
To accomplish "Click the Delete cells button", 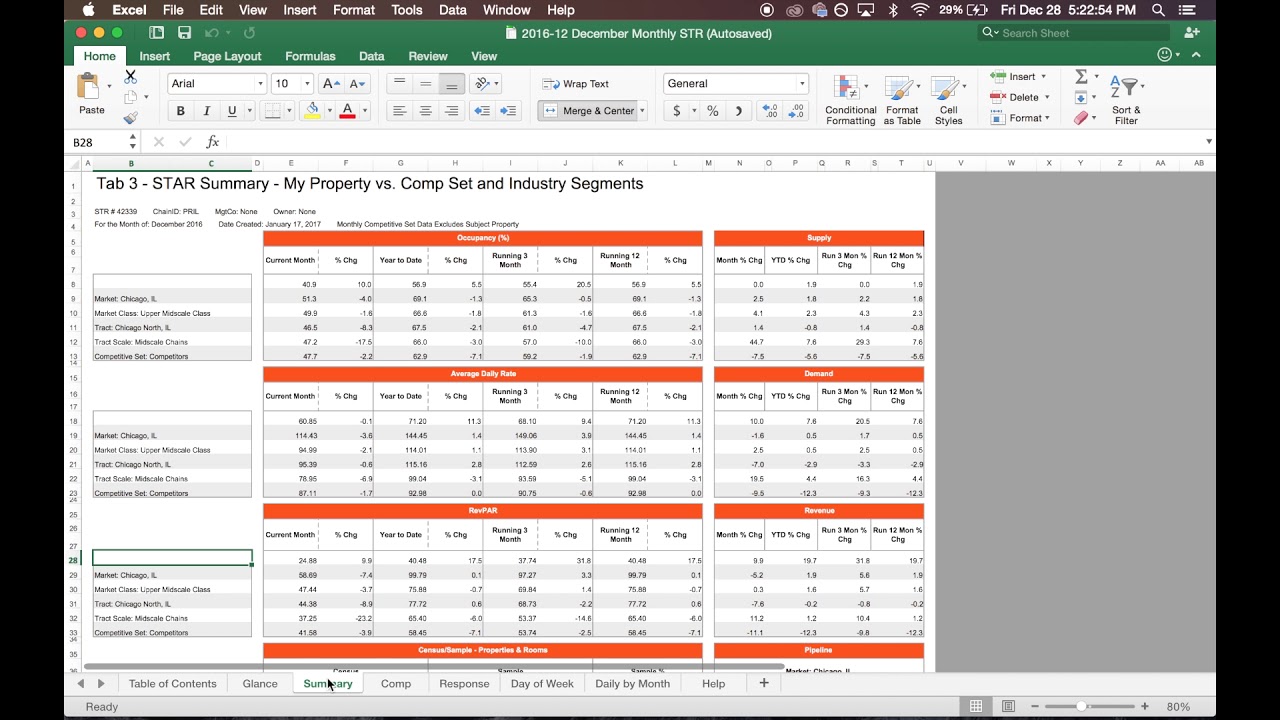I will (1020, 97).
